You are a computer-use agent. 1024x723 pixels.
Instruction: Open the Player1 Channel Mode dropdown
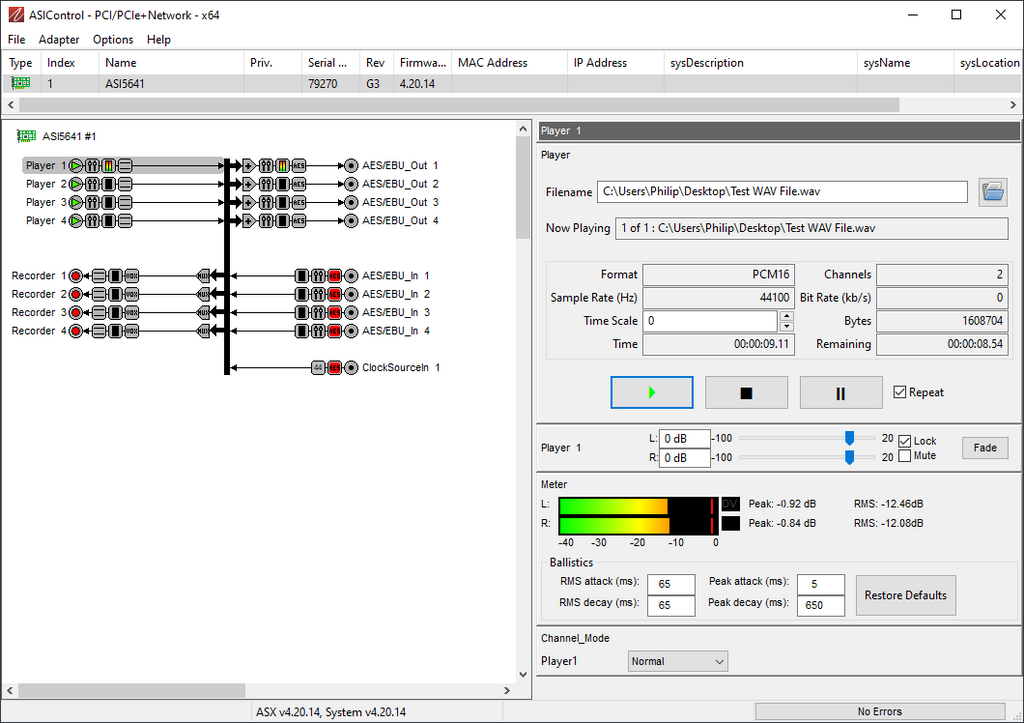(x=678, y=661)
